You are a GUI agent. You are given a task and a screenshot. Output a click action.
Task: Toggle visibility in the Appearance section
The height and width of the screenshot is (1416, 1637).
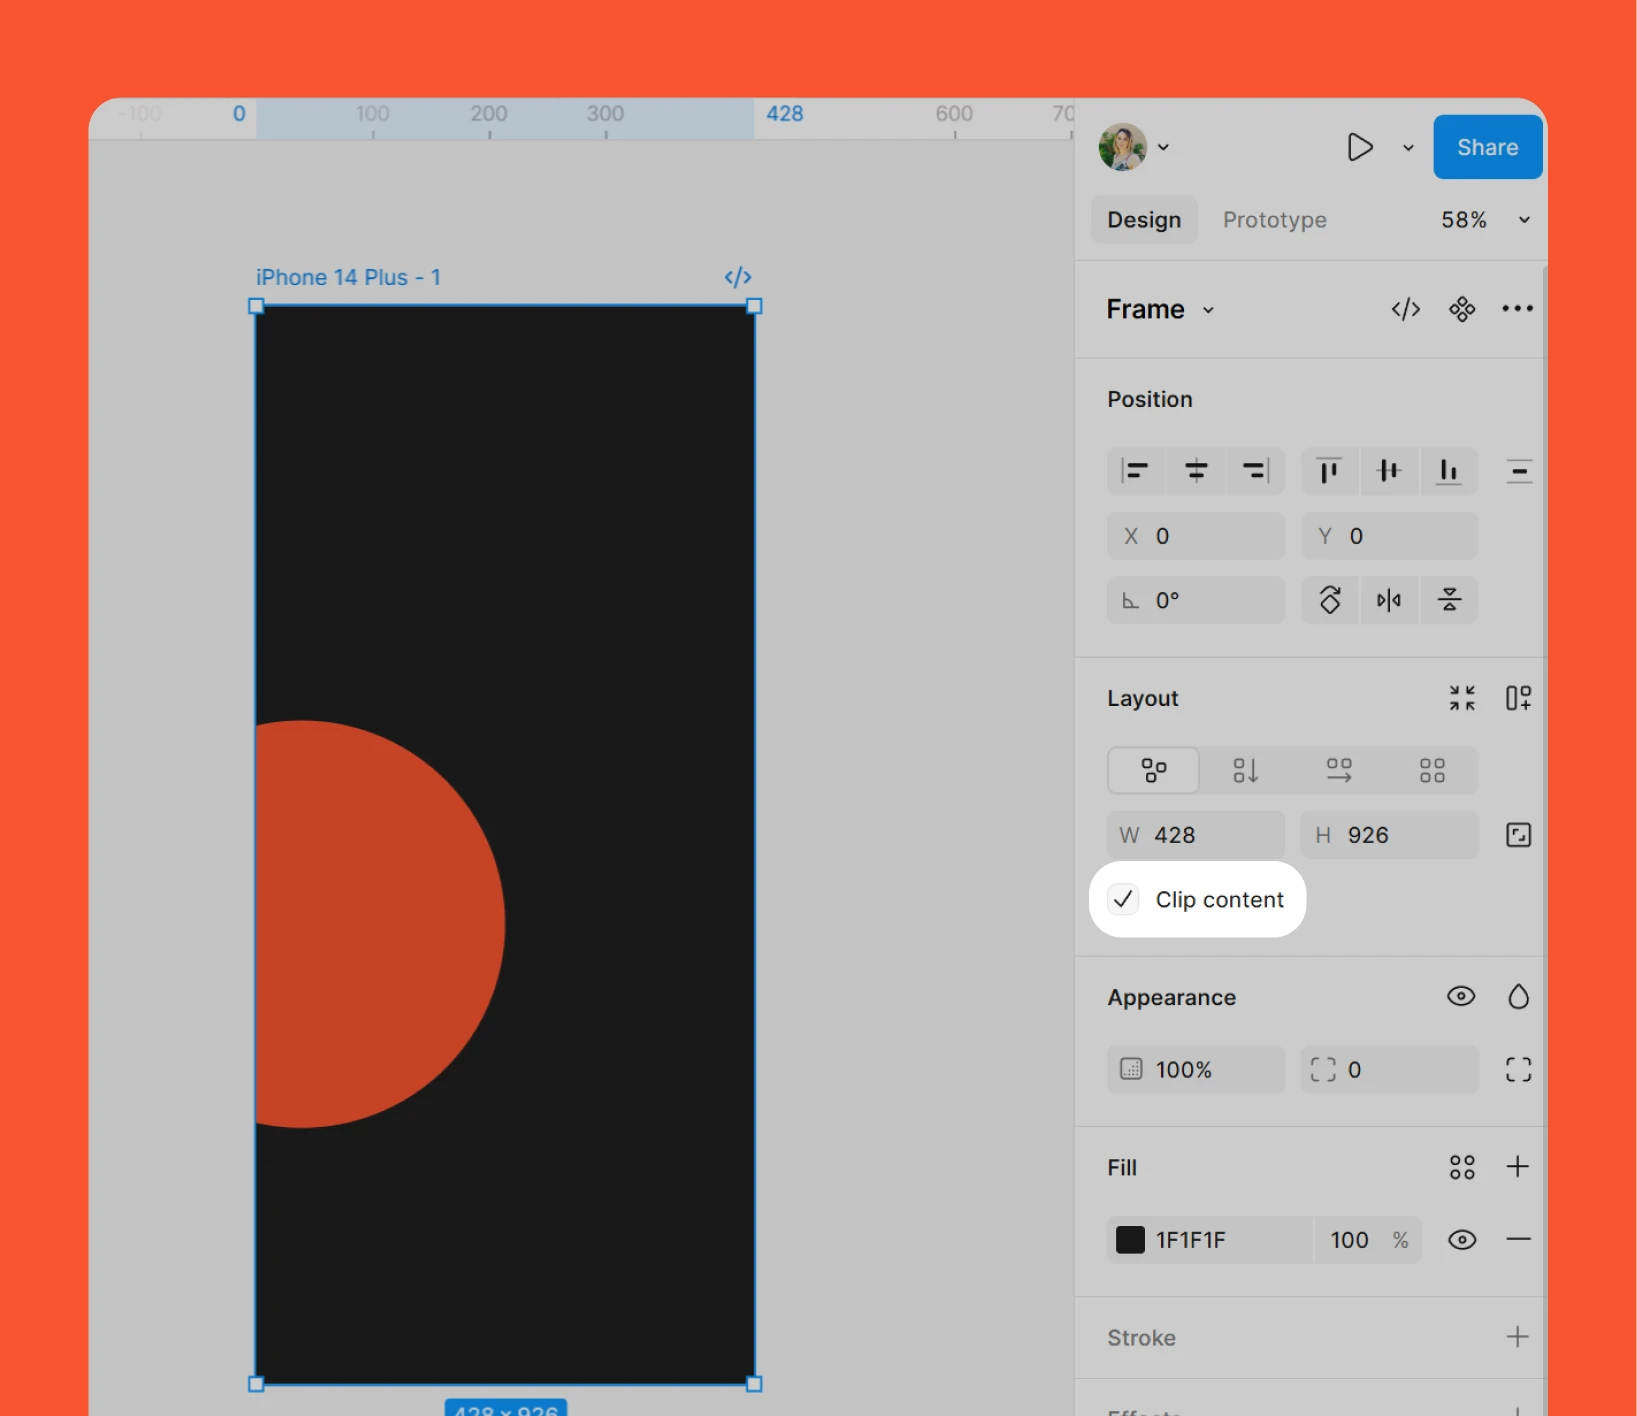pos(1461,996)
